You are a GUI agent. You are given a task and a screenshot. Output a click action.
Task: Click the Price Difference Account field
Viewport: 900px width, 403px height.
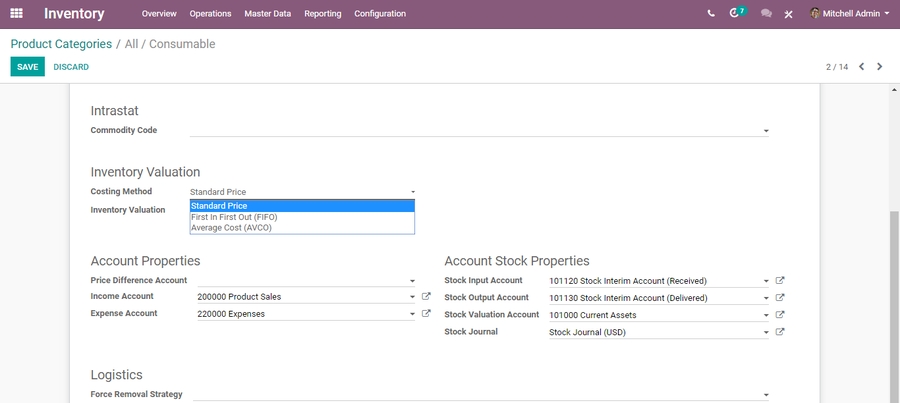coord(300,281)
